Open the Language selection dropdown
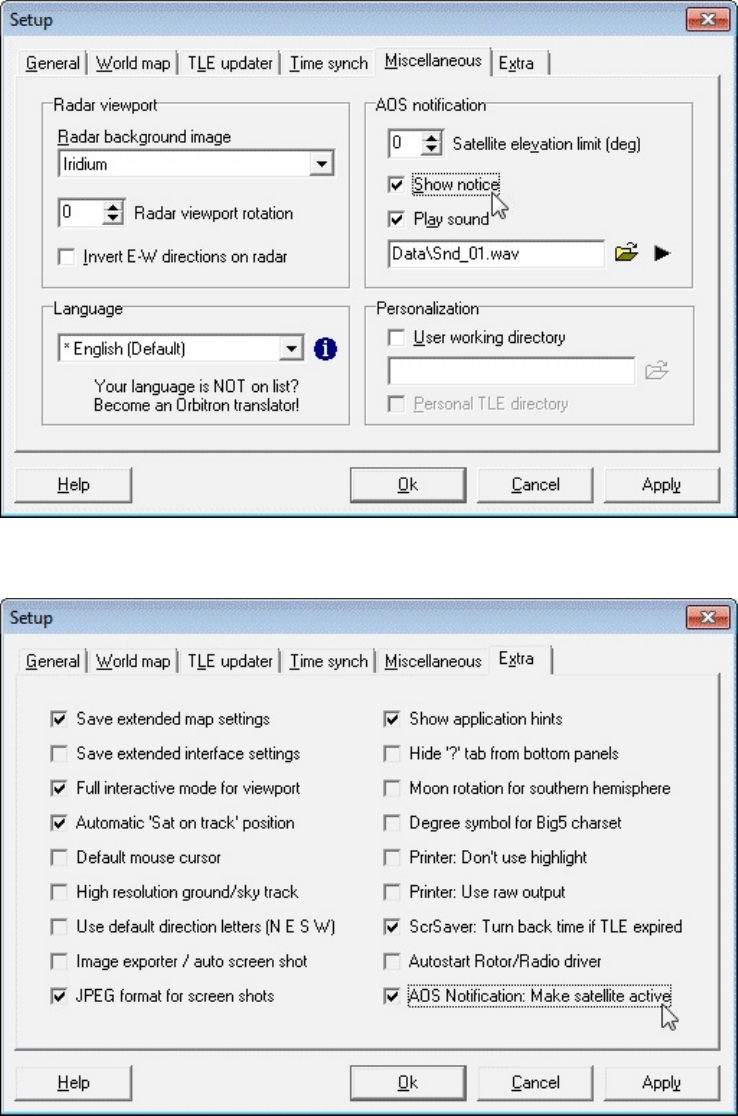Screen dimensions: 738x1116 click(291, 349)
